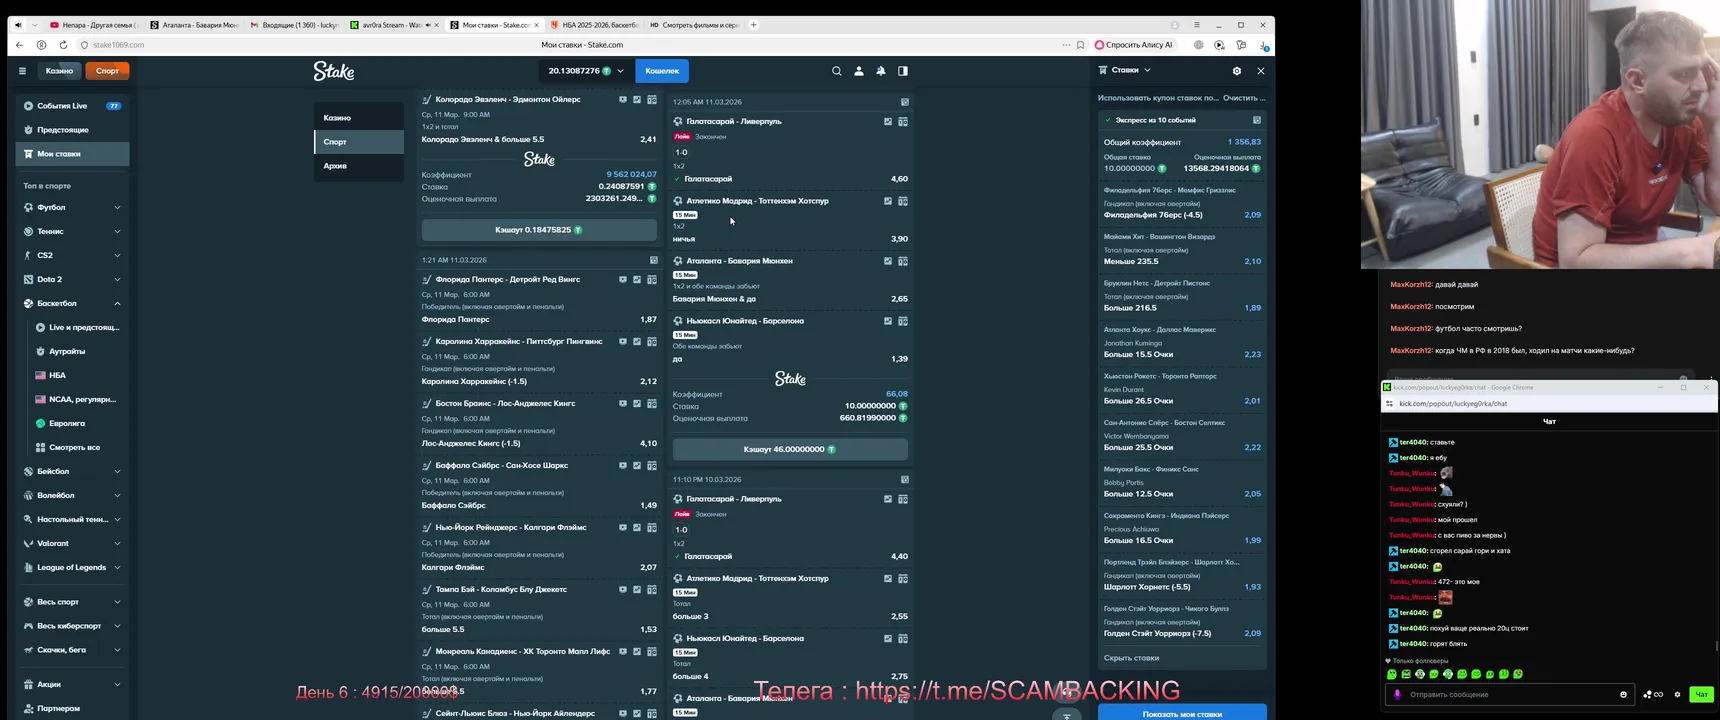The height and width of the screenshot is (720, 1720).
Task: Open receipt icon for 11:10 PM bet
Action: point(904,480)
